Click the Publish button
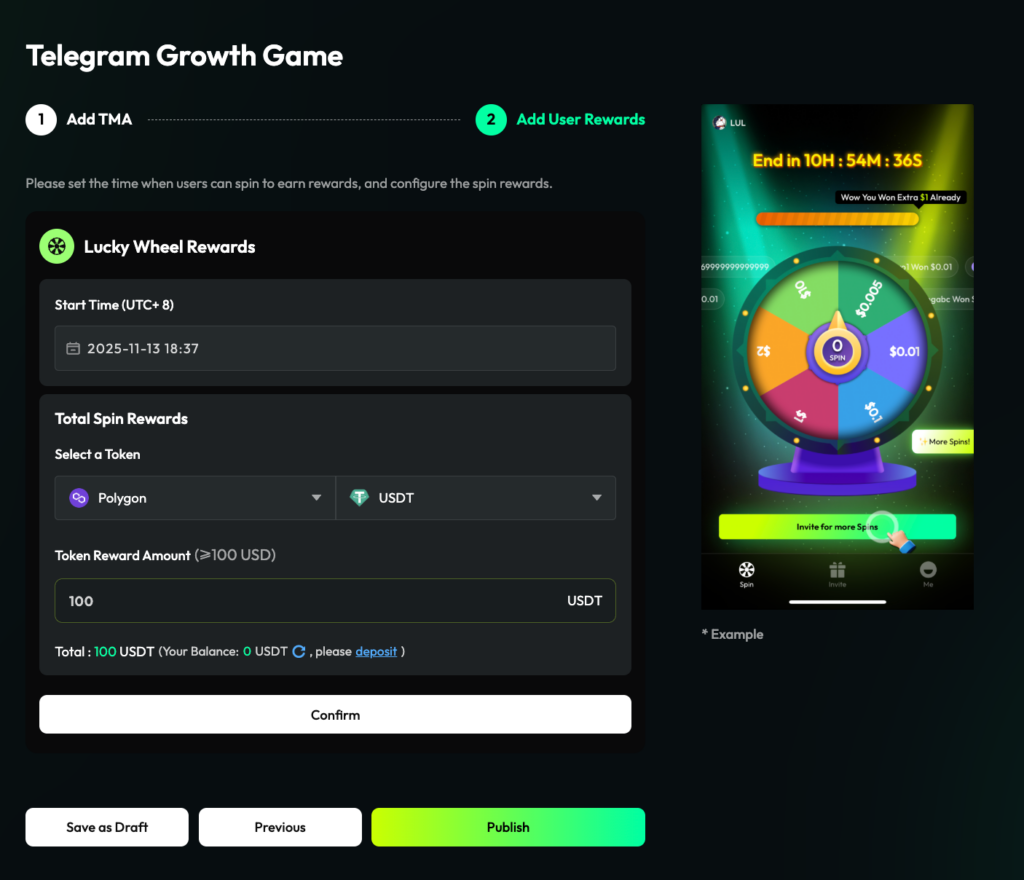 click(x=508, y=827)
